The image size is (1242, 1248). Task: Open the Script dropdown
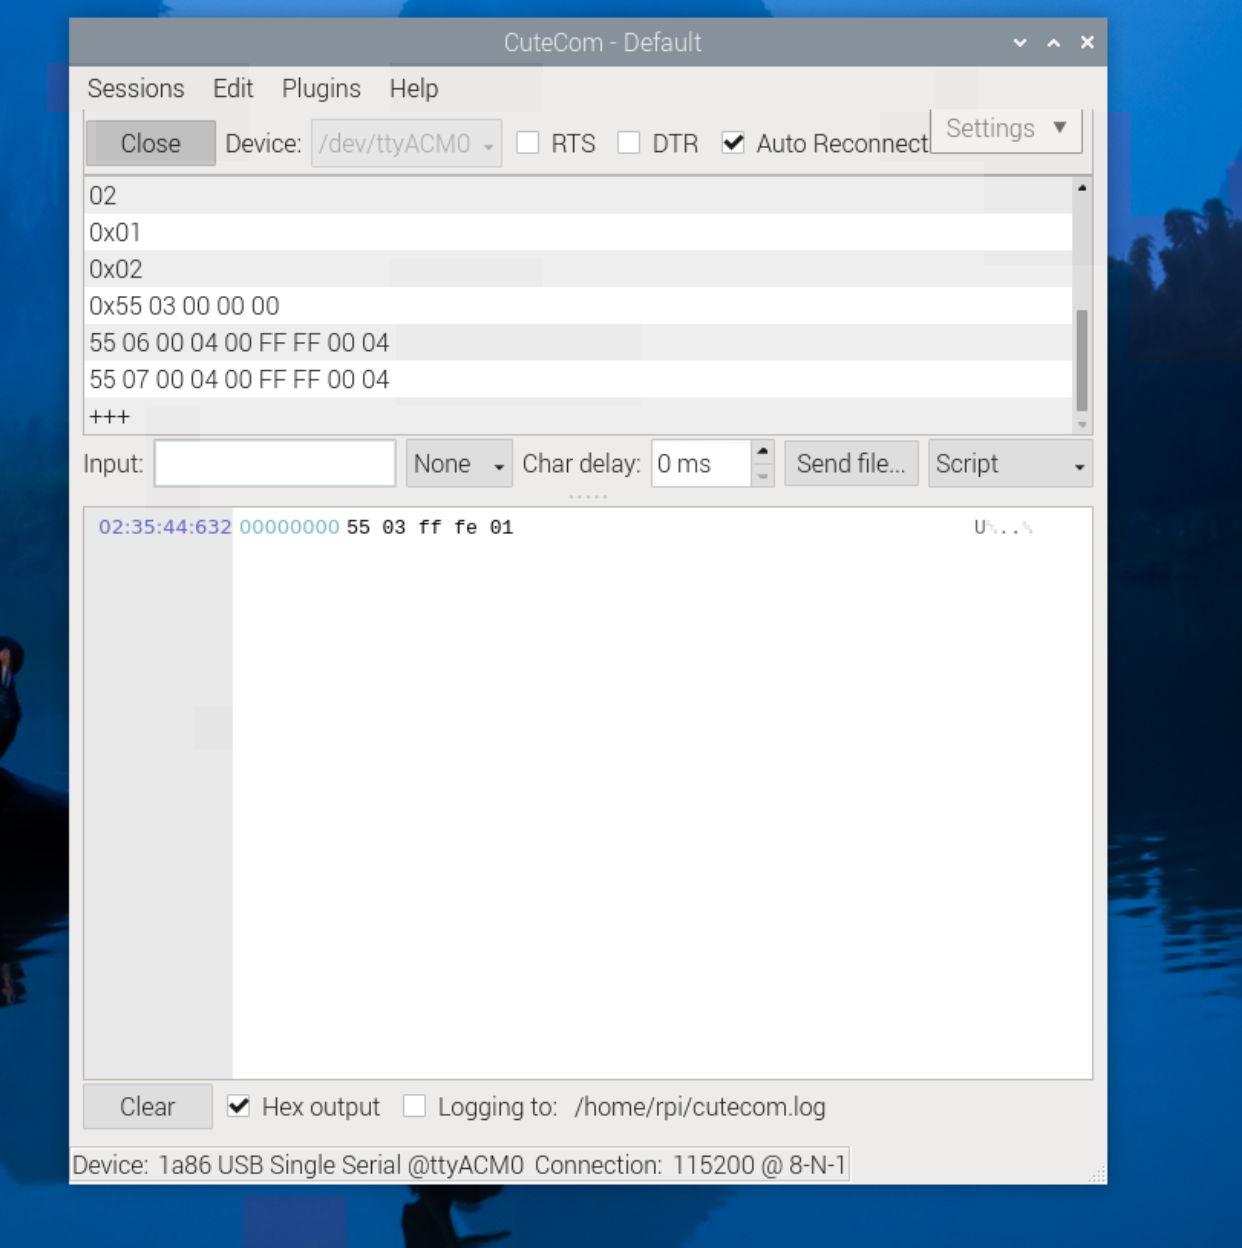pyautogui.click(x=1010, y=464)
